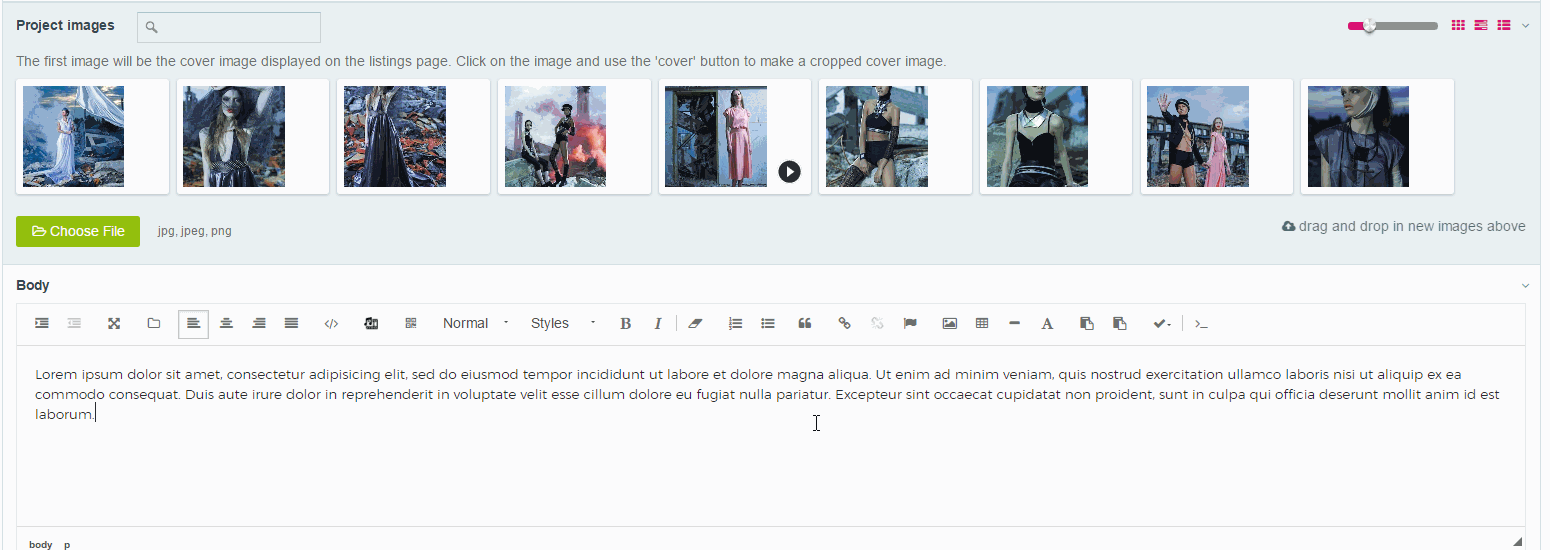Click the thumbnail size slider handle
Image resolution: width=1550 pixels, height=550 pixels.
1369,26
